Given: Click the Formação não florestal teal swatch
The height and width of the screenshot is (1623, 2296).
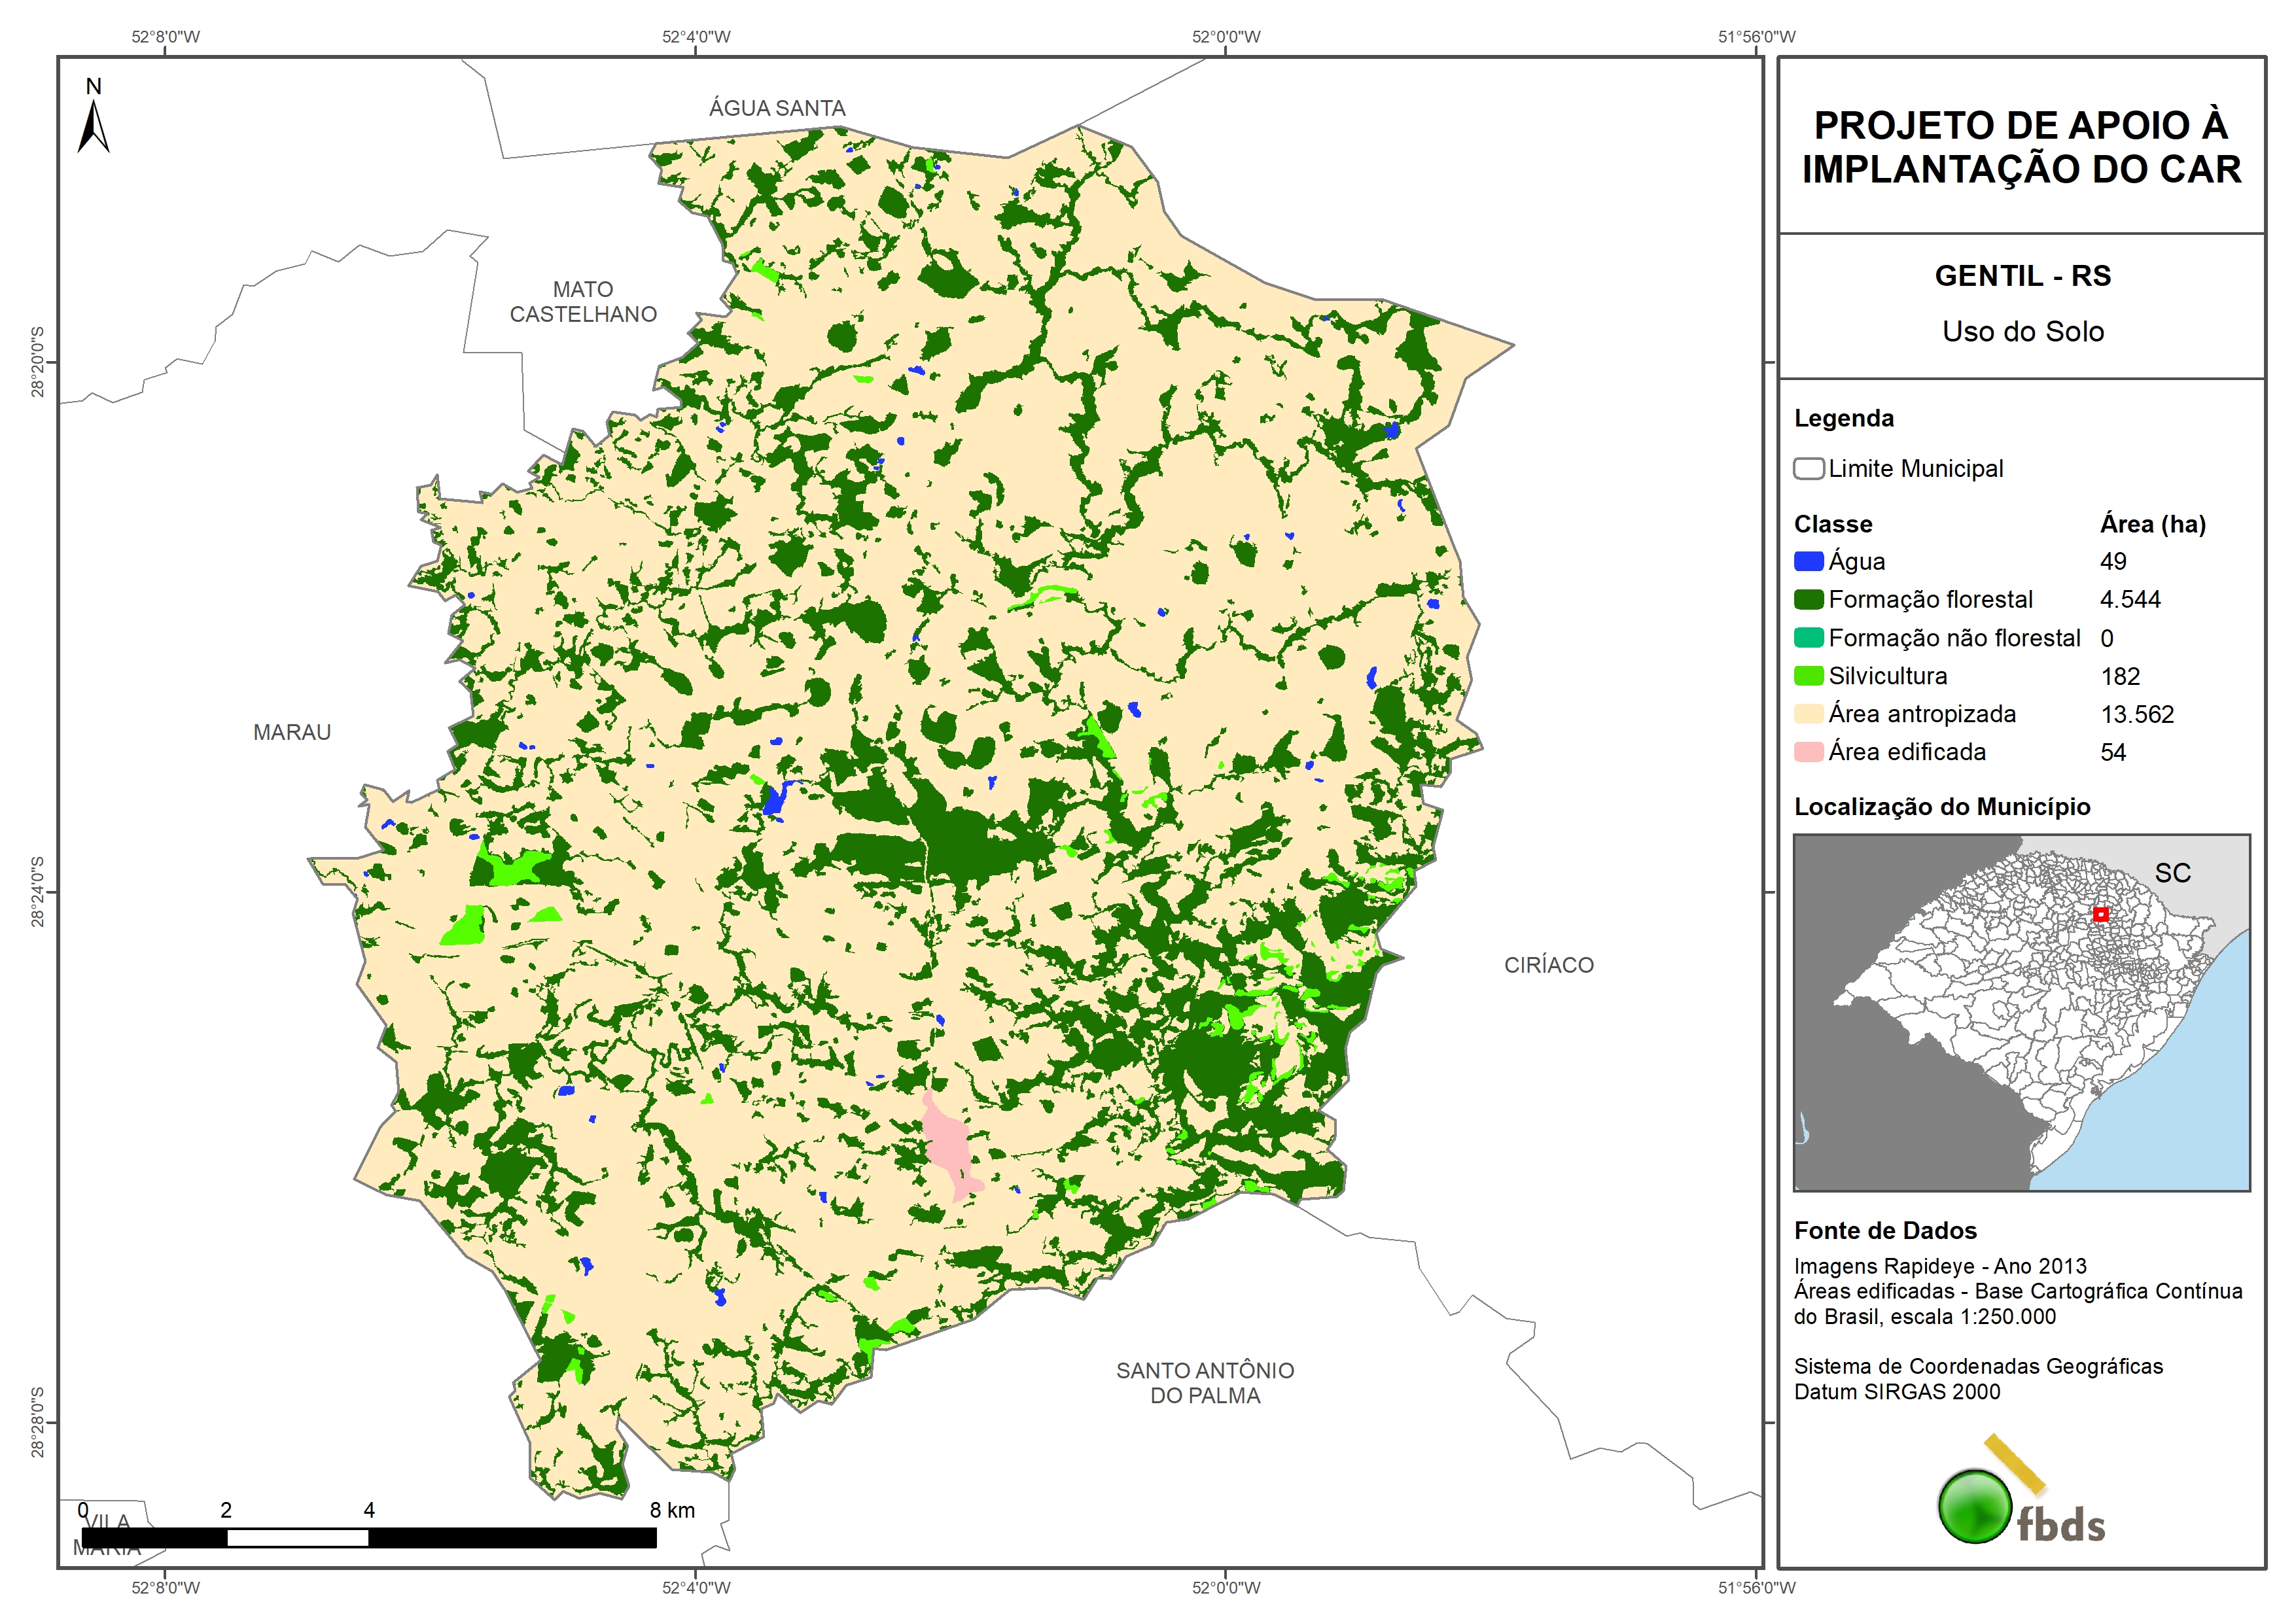Looking at the screenshot, I should coord(1808,638).
